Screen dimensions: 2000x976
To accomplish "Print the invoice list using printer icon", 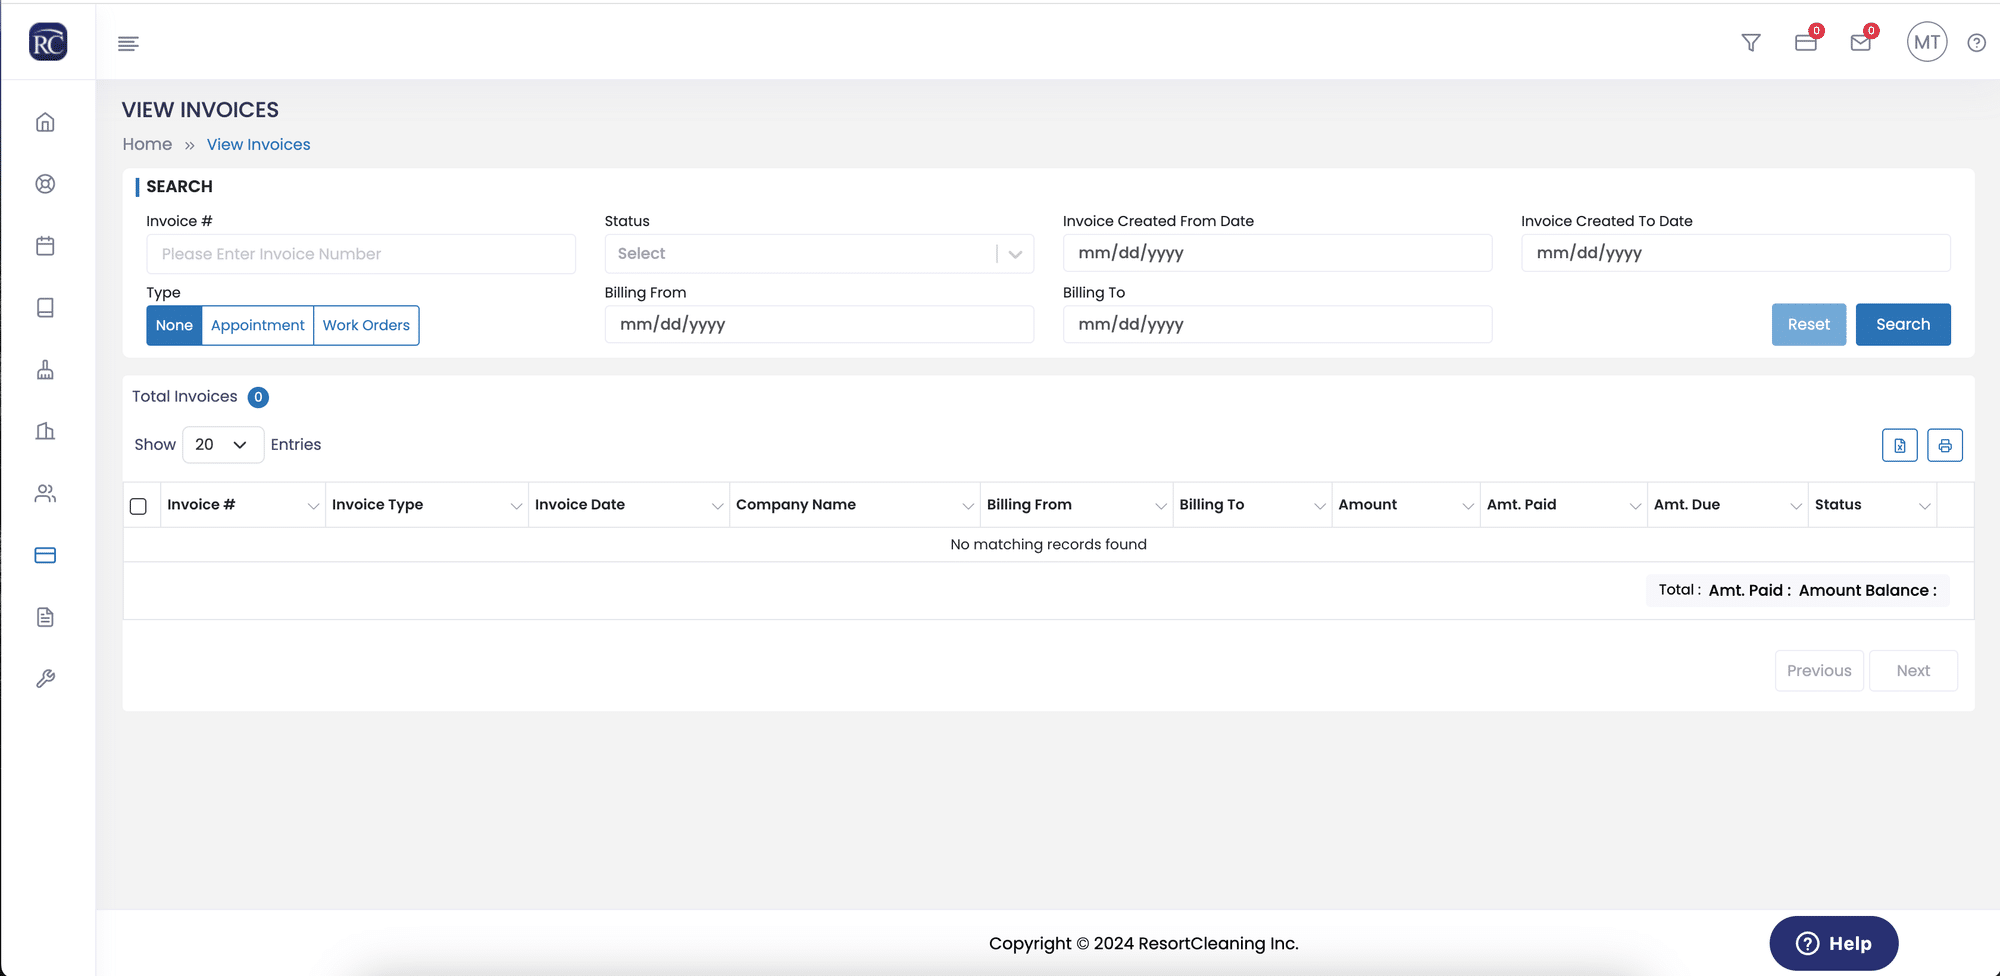I will [1945, 445].
